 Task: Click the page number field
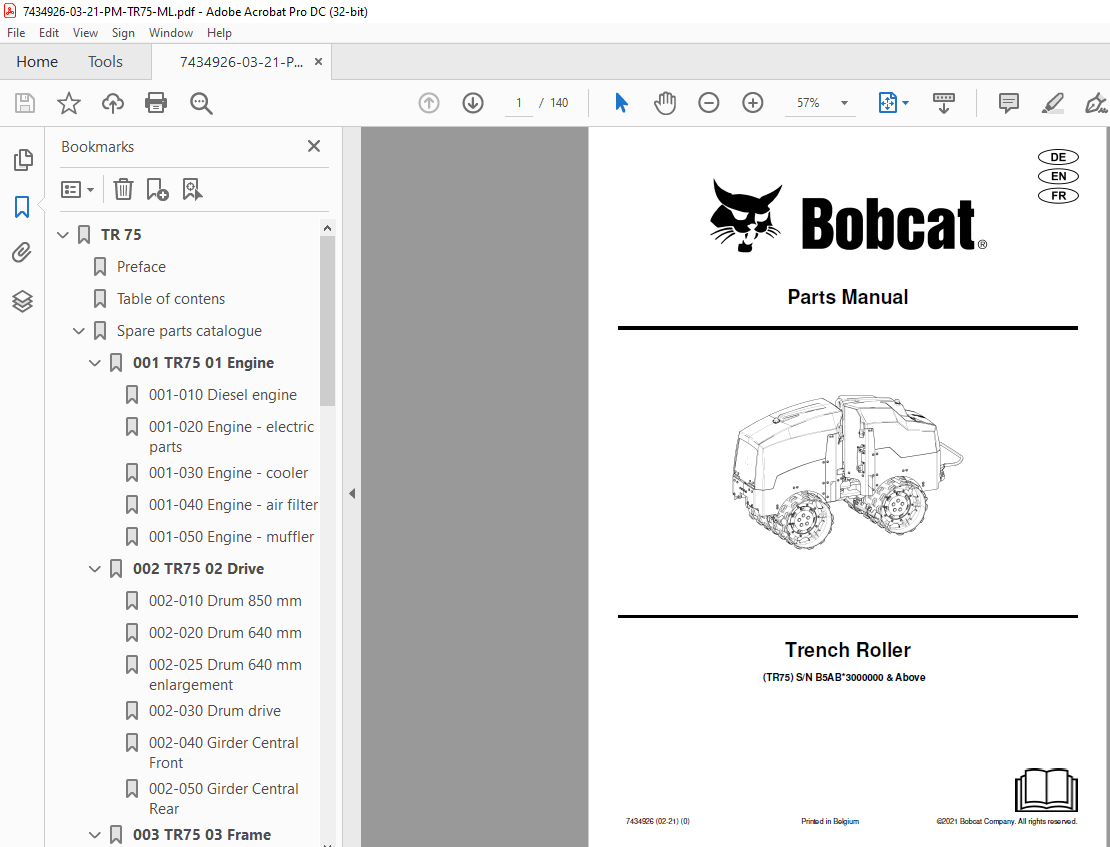(518, 103)
